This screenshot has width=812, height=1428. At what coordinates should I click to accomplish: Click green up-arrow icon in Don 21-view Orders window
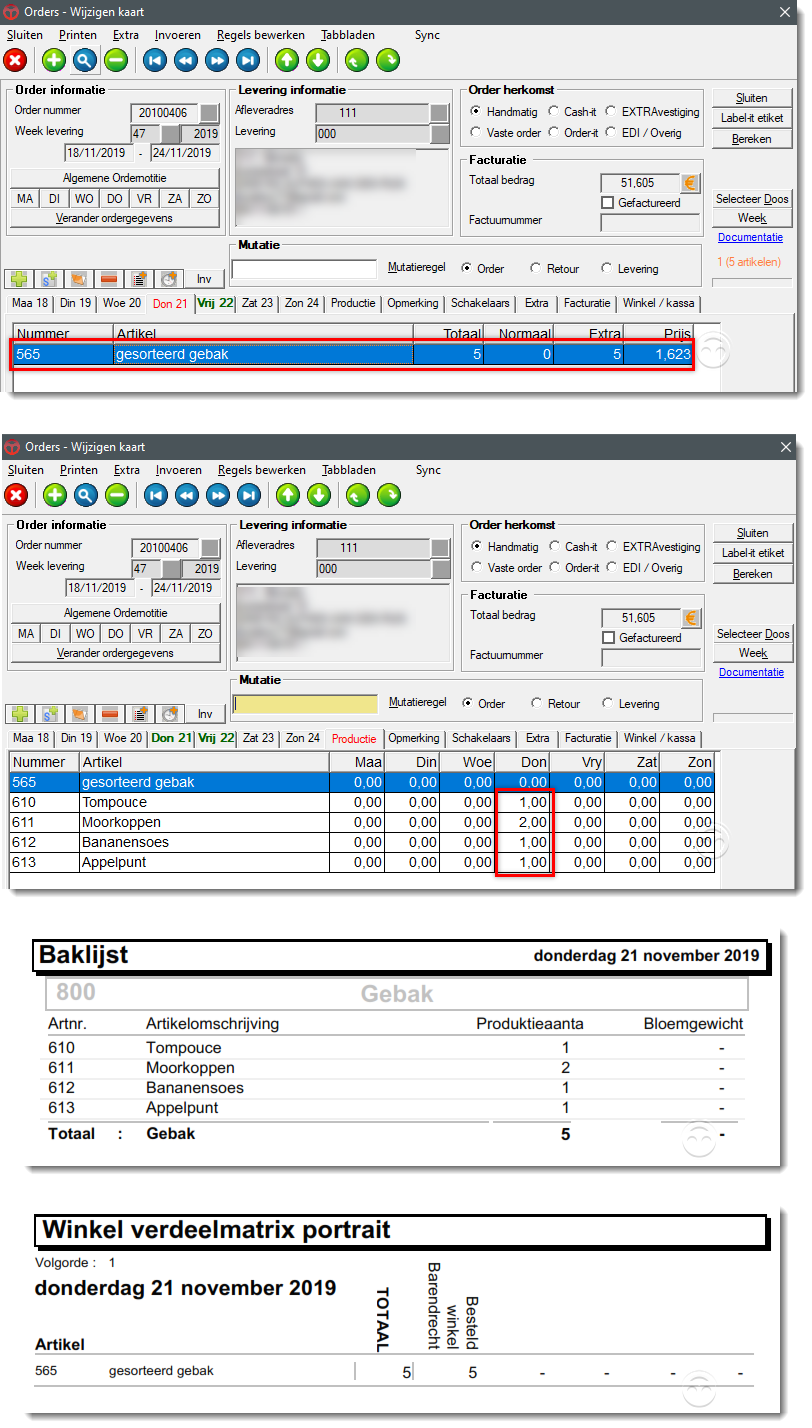click(x=287, y=60)
